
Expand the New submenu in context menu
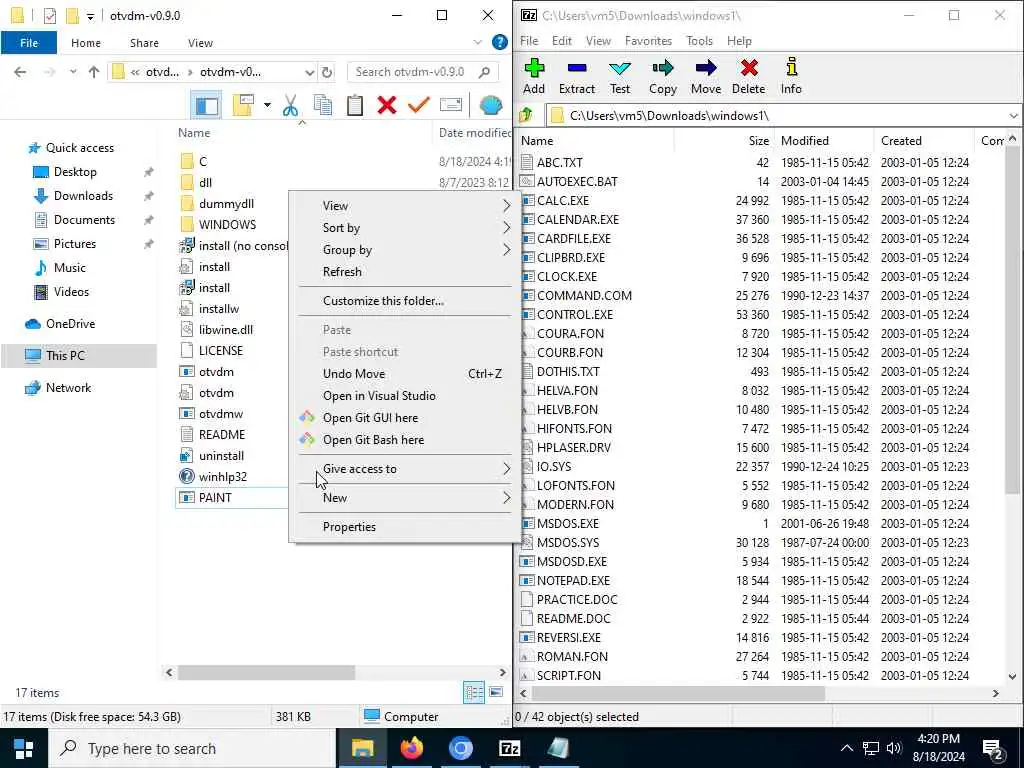pos(405,498)
